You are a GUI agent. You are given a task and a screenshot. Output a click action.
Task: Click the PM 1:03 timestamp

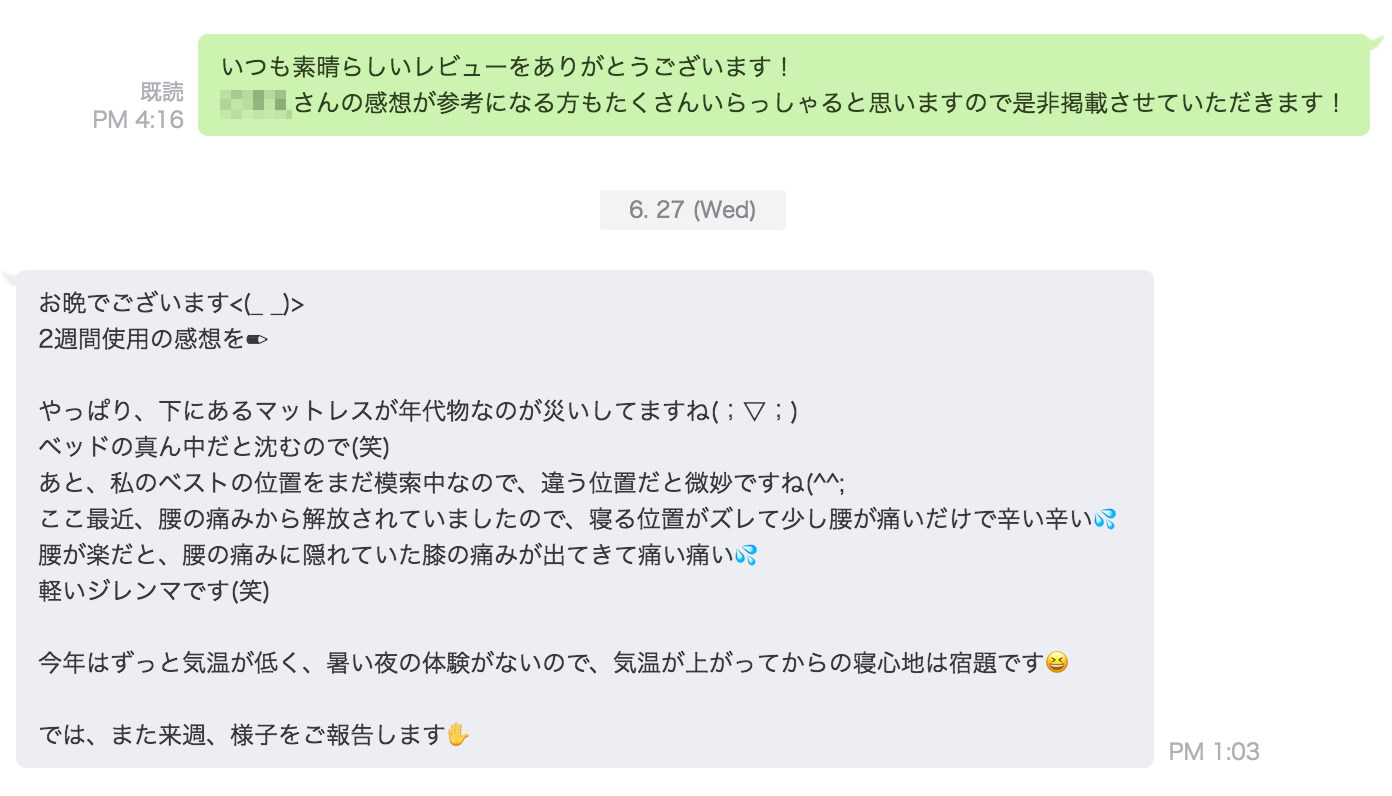(x=1214, y=752)
